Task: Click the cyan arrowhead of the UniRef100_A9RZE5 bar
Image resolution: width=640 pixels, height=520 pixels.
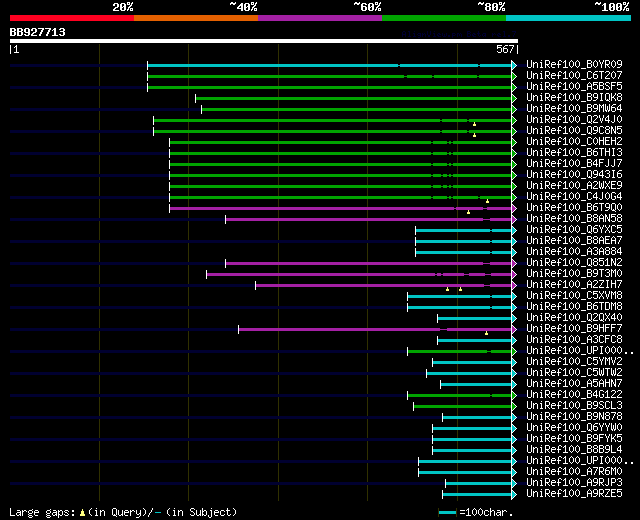Action: [x=514, y=495]
